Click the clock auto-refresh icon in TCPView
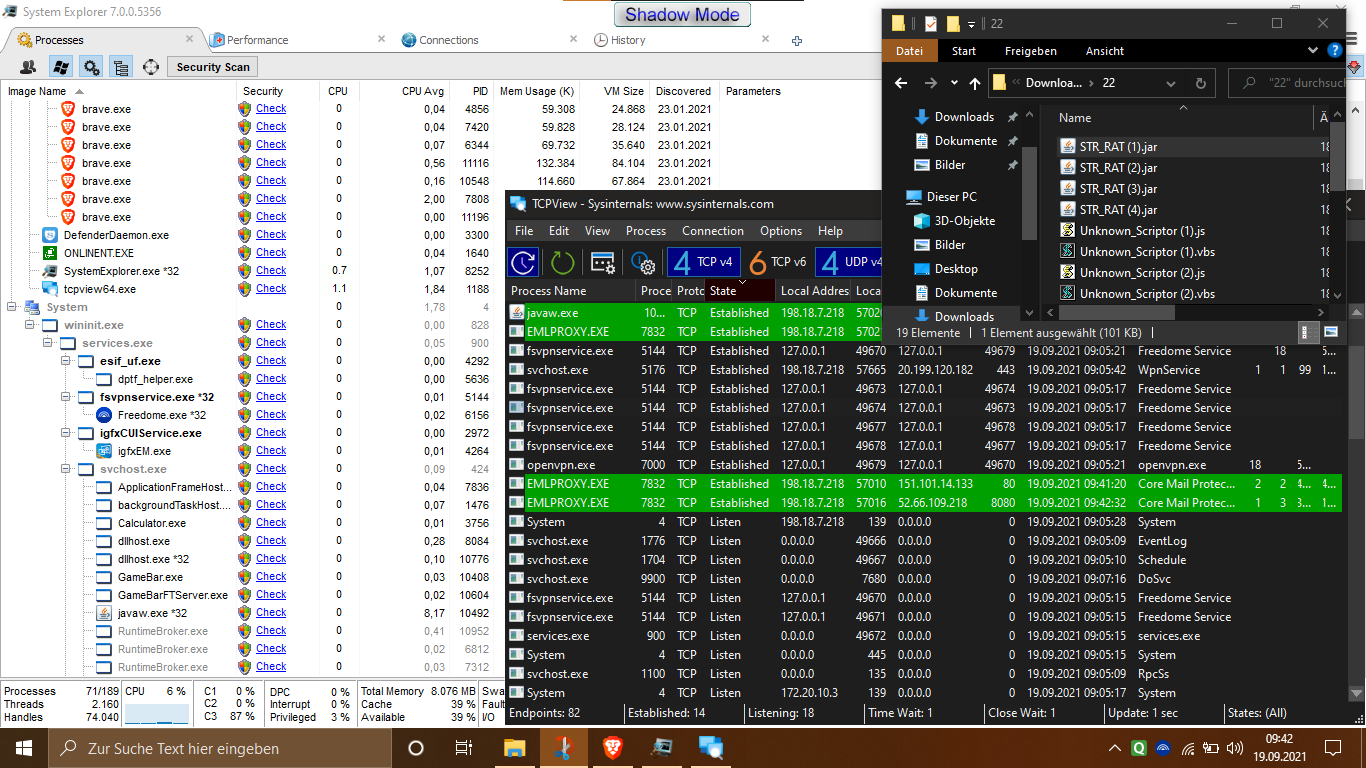Image resolution: width=1366 pixels, height=768 pixels. point(522,263)
